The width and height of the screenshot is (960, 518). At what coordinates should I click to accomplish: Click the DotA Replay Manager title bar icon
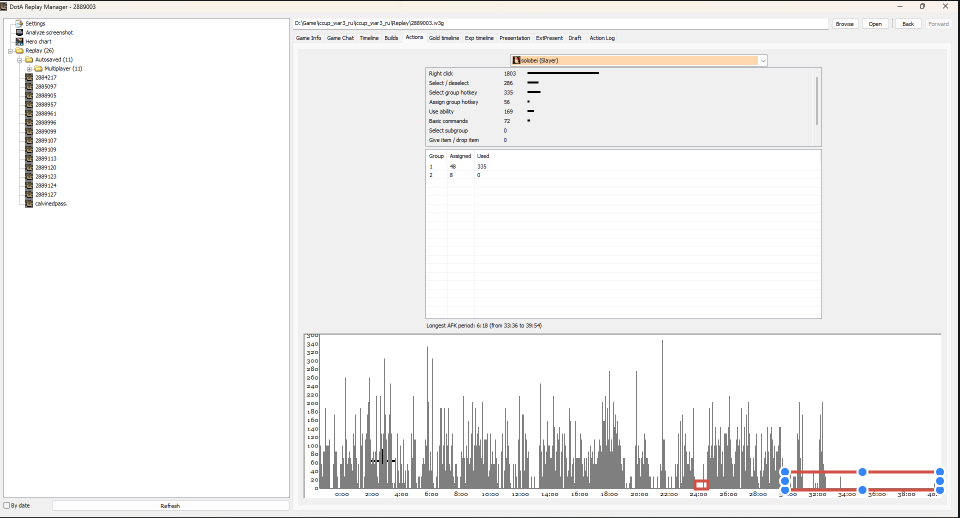4,6
